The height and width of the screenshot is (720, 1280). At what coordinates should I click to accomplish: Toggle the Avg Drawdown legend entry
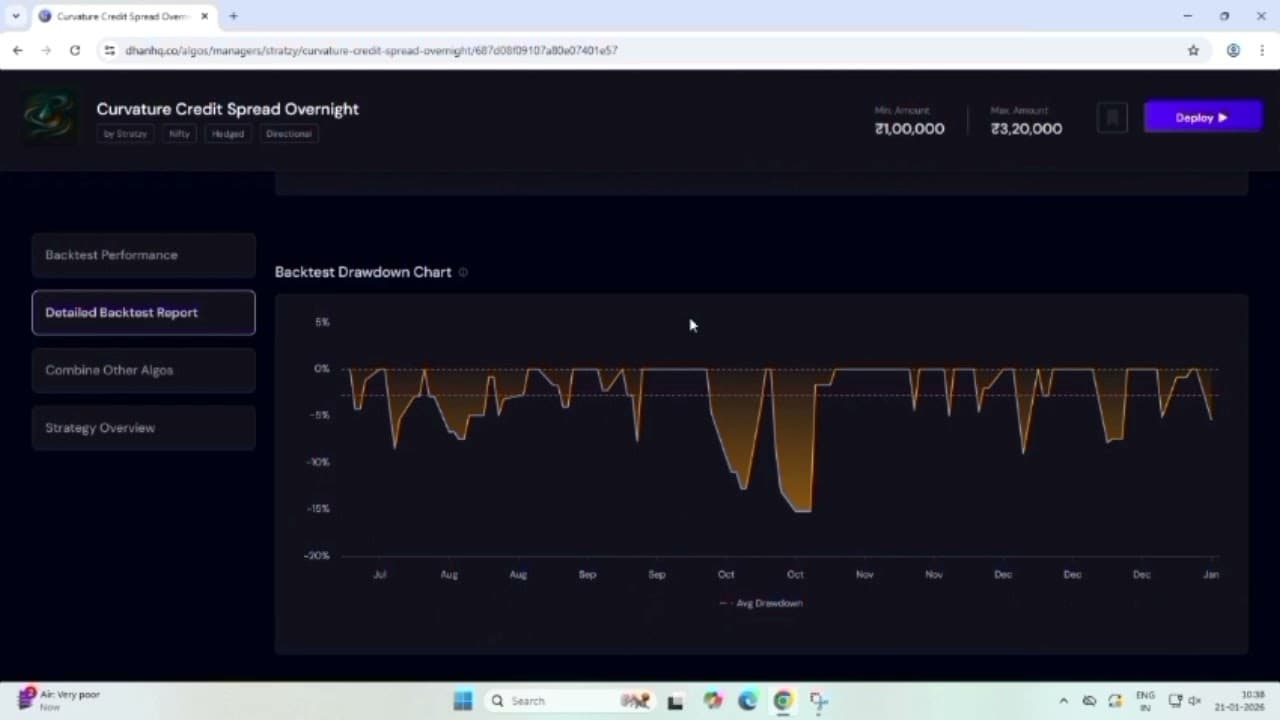pyautogui.click(x=761, y=603)
